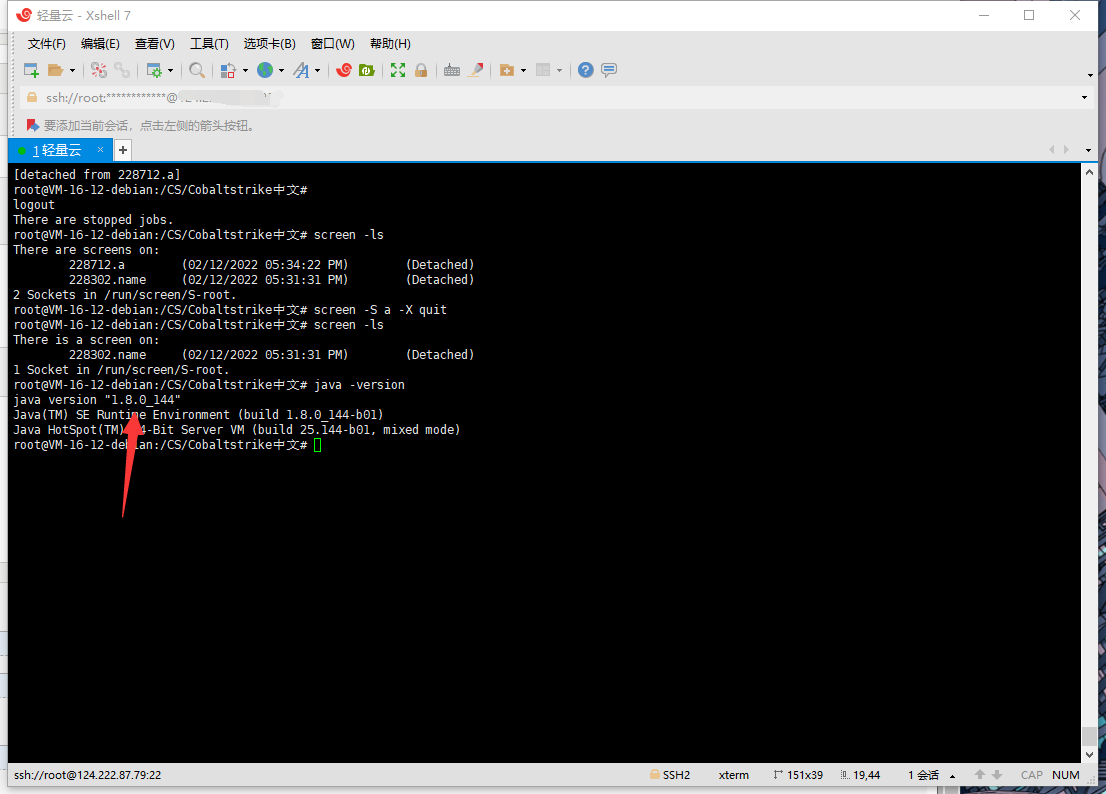Open the 工具(T) menu
The width and height of the screenshot is (1106, 794).
pos(209,44)
